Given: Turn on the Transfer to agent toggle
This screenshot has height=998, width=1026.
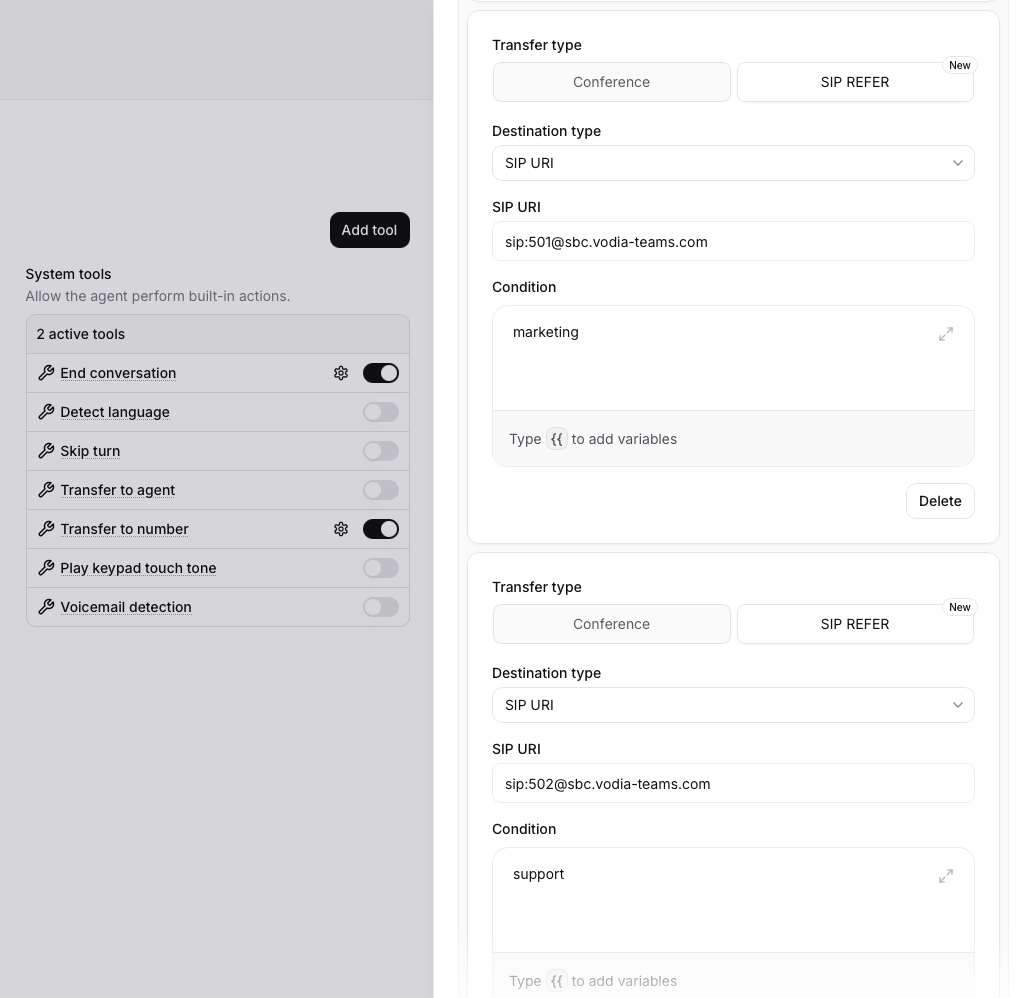Looking at the screenshot, I should (x=380, y=490).
